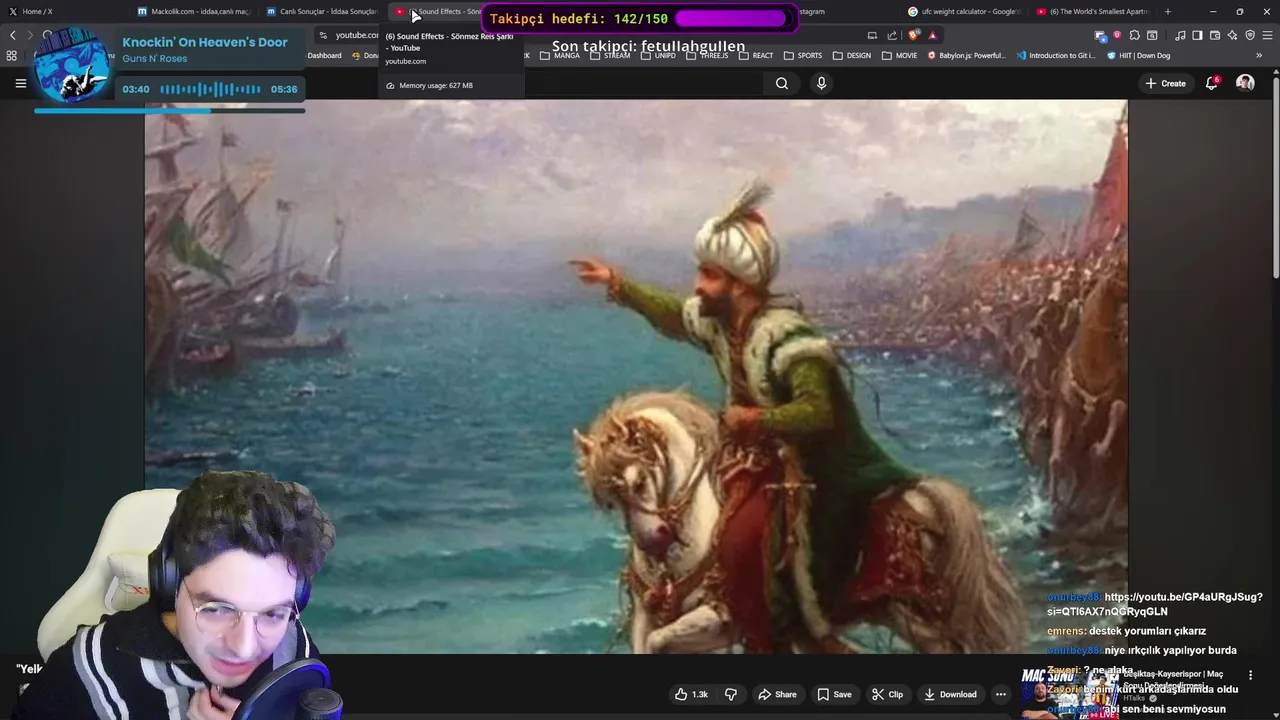Image resolution: width=1280 pixels, height=720 pixels.
Task: Like the video with 1.3k likes
Action: click(x=691, y=694)
